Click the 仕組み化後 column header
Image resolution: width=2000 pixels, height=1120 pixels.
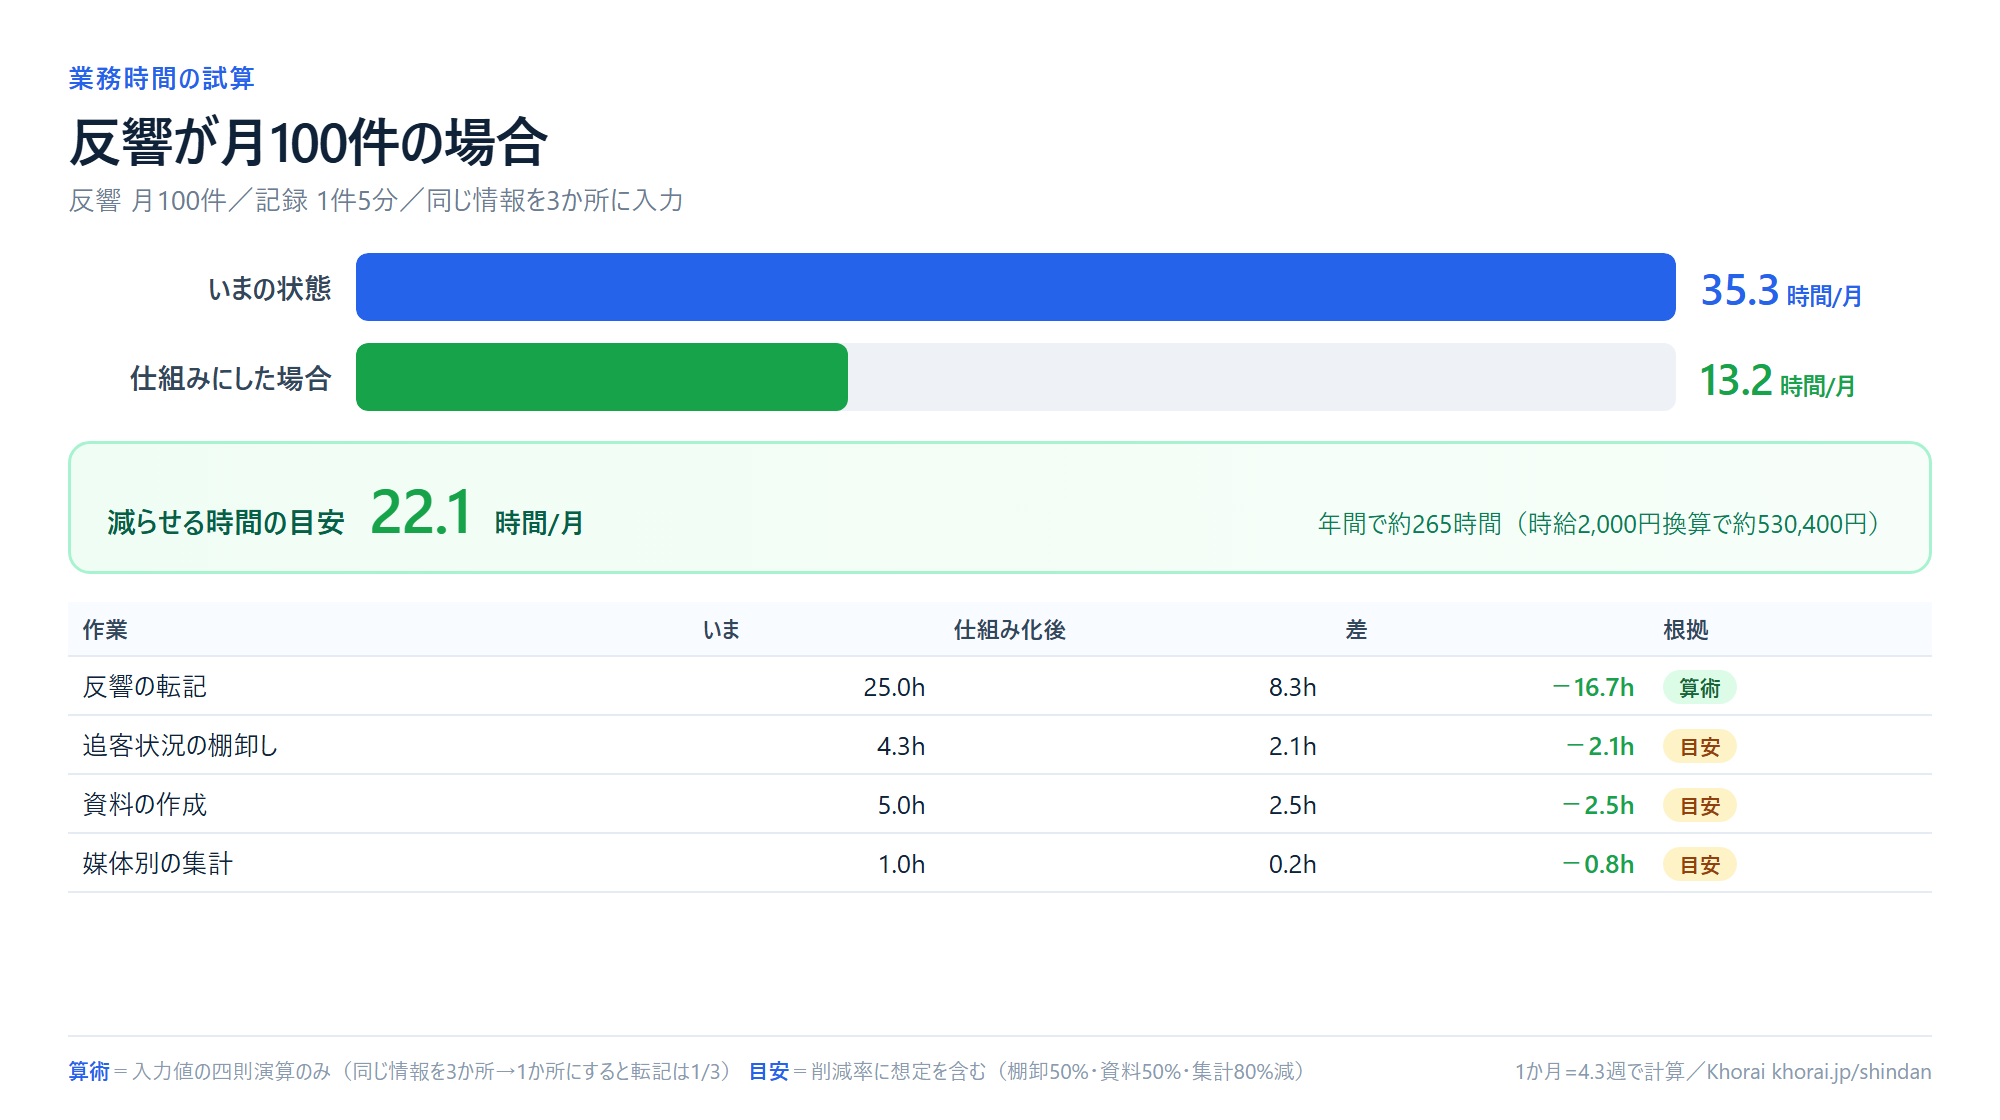coord(1009,629)
